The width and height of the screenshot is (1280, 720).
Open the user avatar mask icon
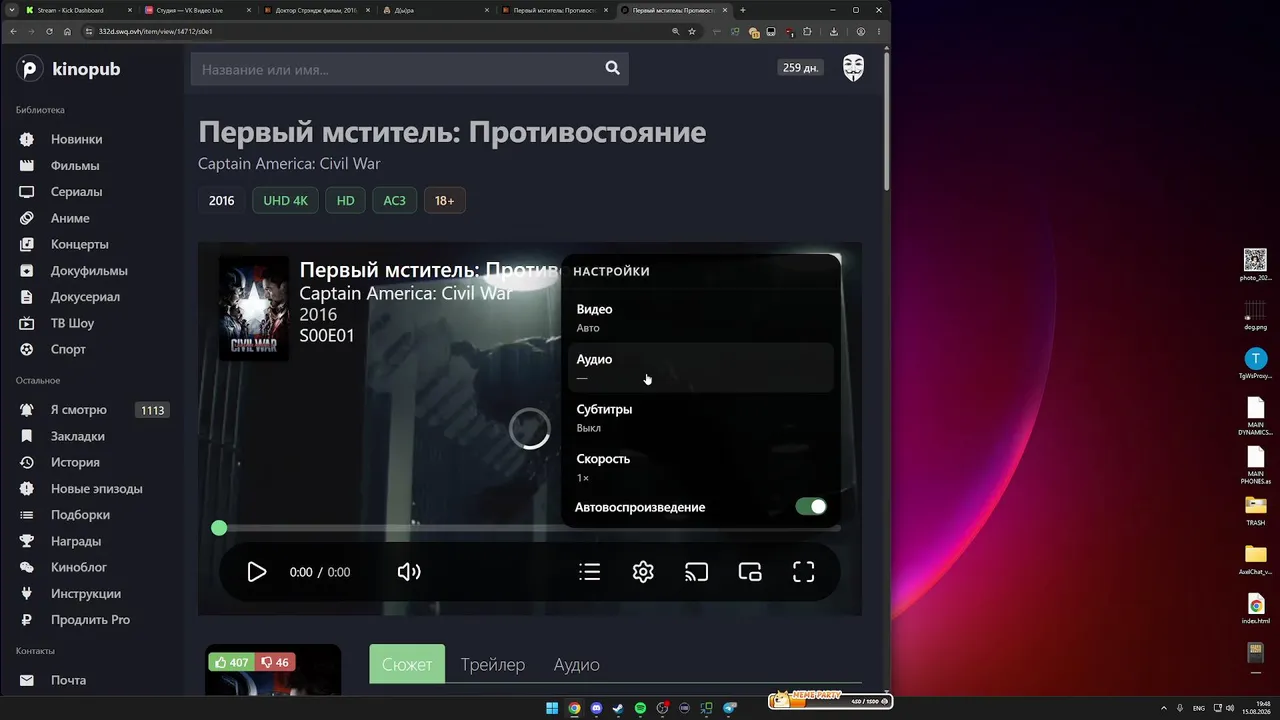(853, 68)
